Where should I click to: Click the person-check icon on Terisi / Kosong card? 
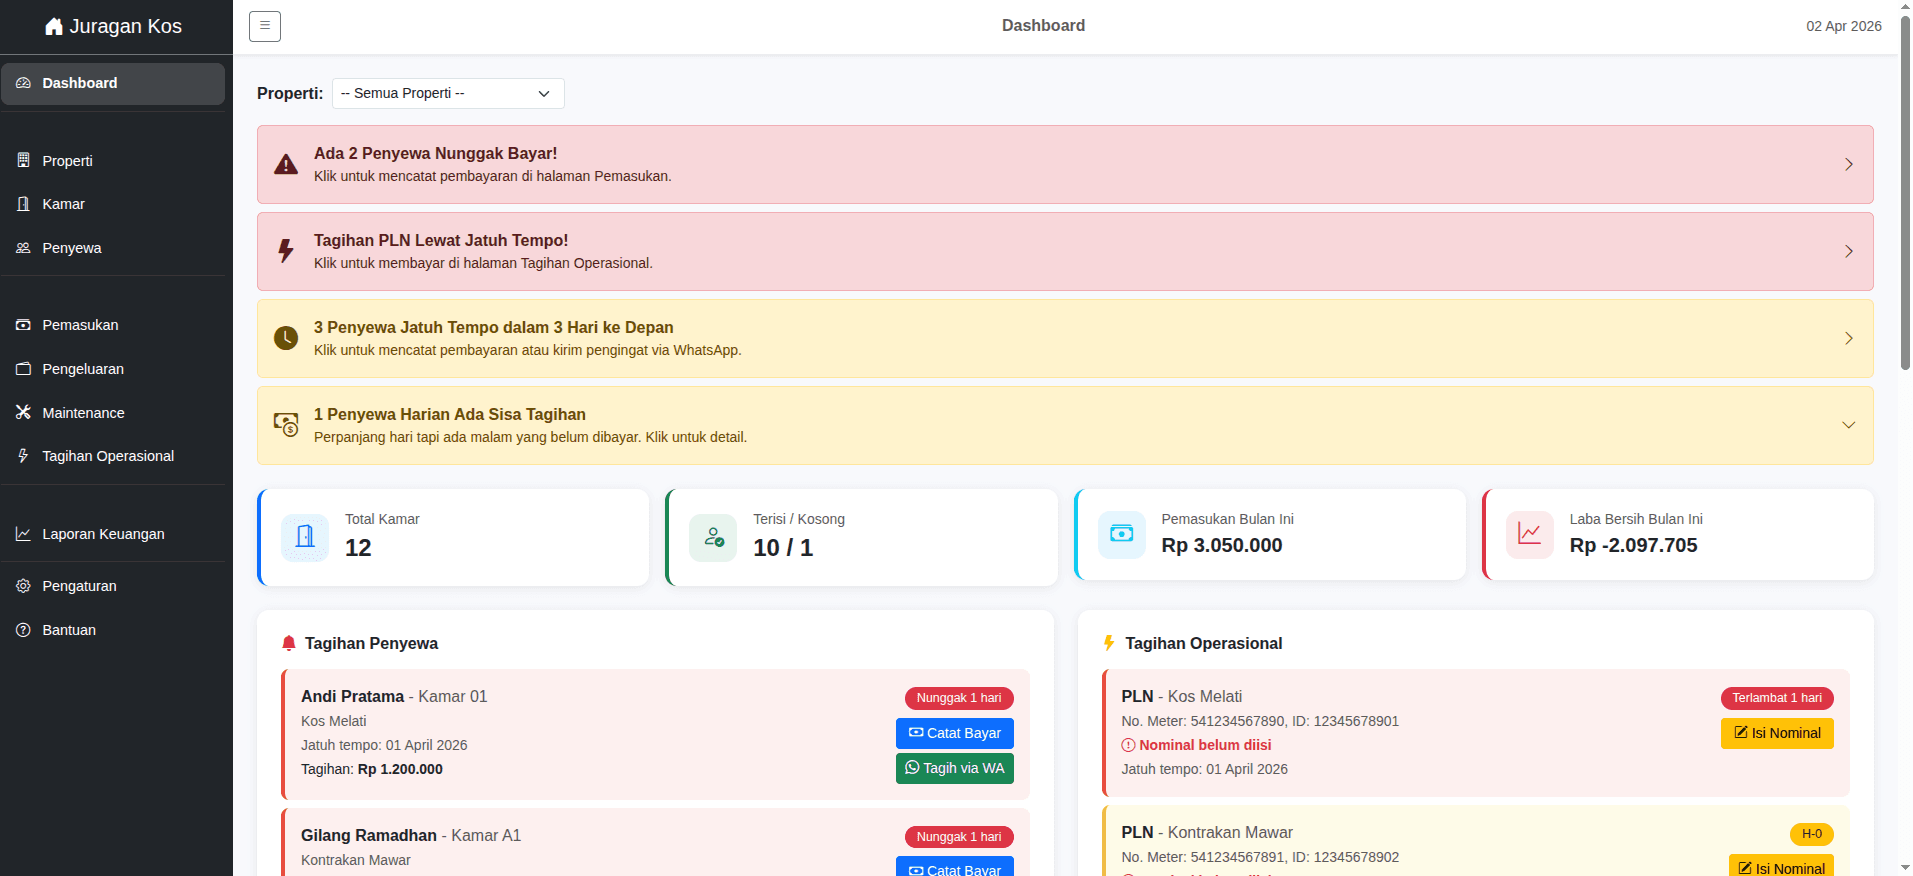(713, 537)
